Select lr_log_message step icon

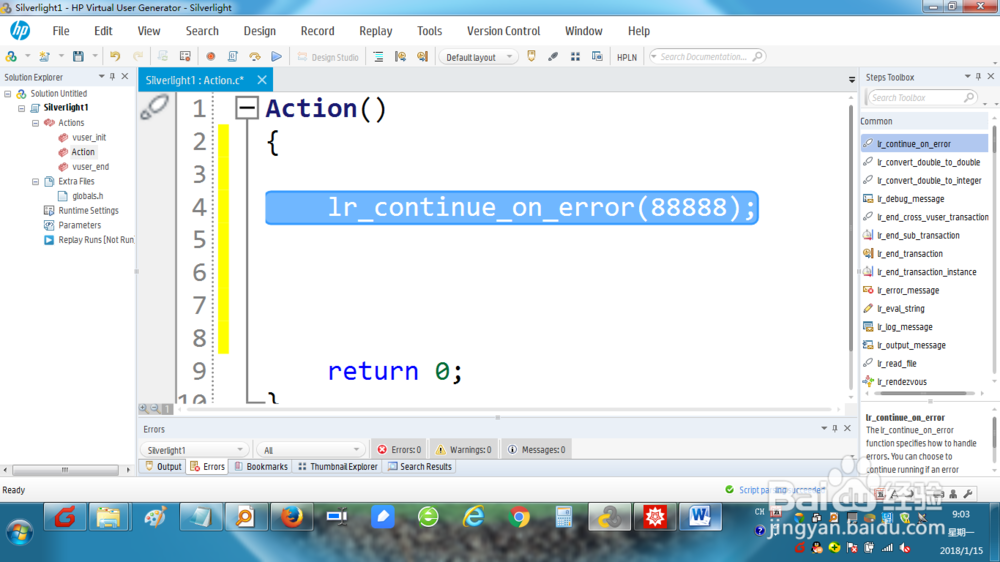click(868, 327)
